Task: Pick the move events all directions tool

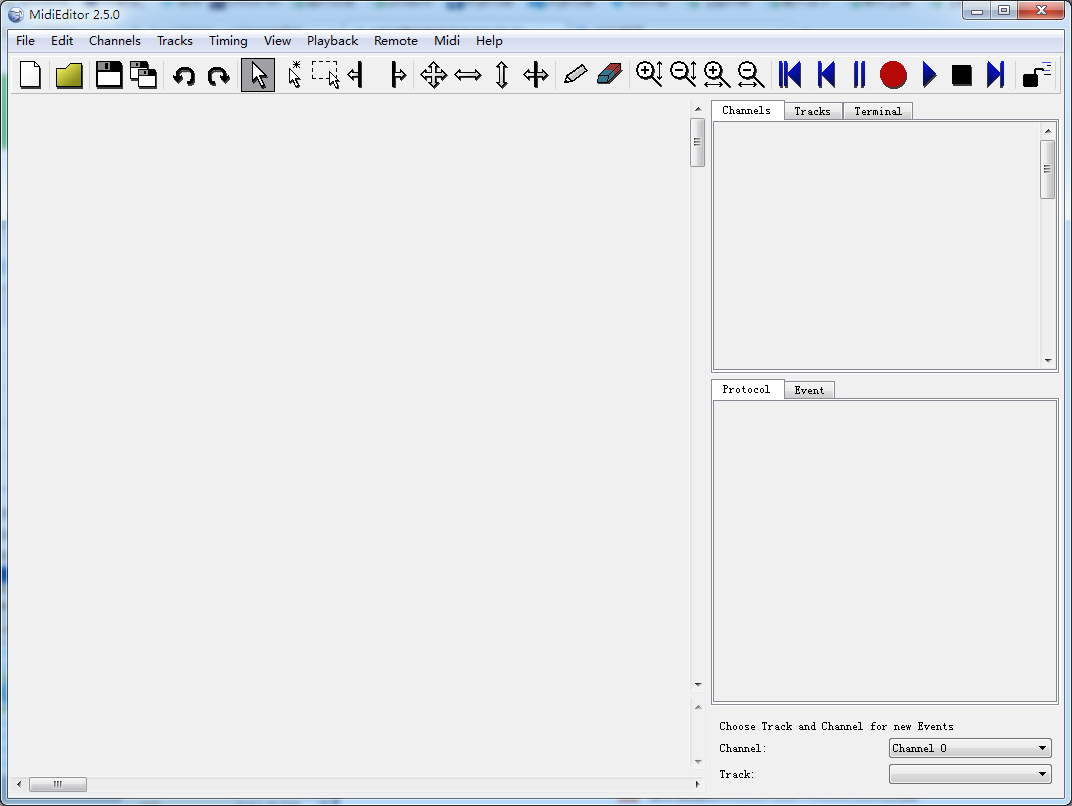Action: coord(433,75)
